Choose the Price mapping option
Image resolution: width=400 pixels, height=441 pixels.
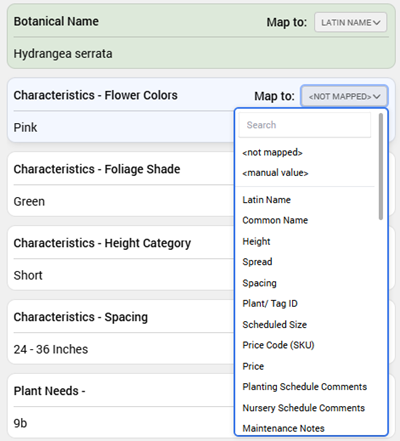[x=253, y=366]
